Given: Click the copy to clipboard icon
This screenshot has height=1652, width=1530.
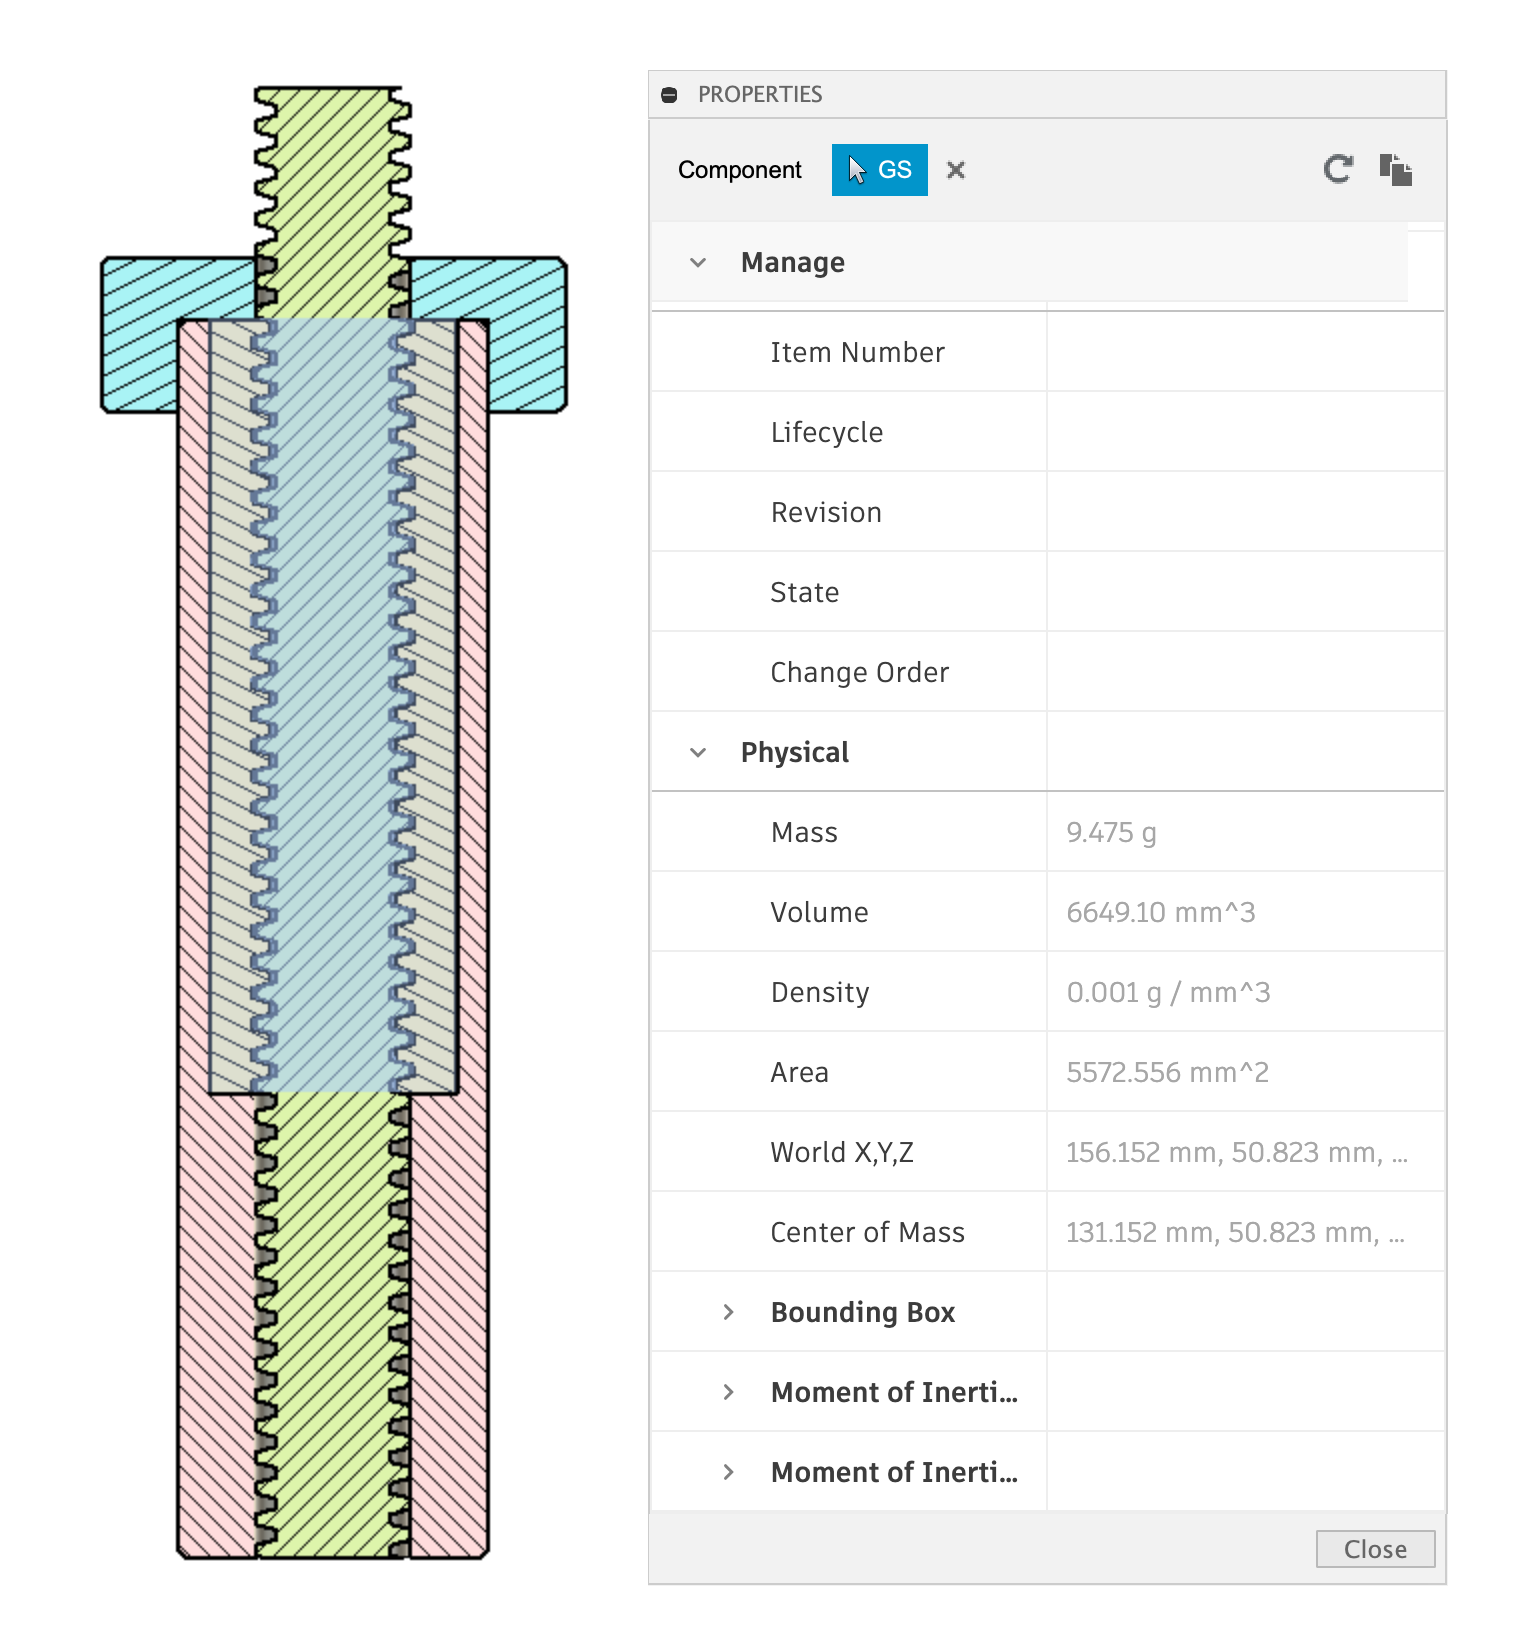Looking at the screenshot, I should 1395,169.
